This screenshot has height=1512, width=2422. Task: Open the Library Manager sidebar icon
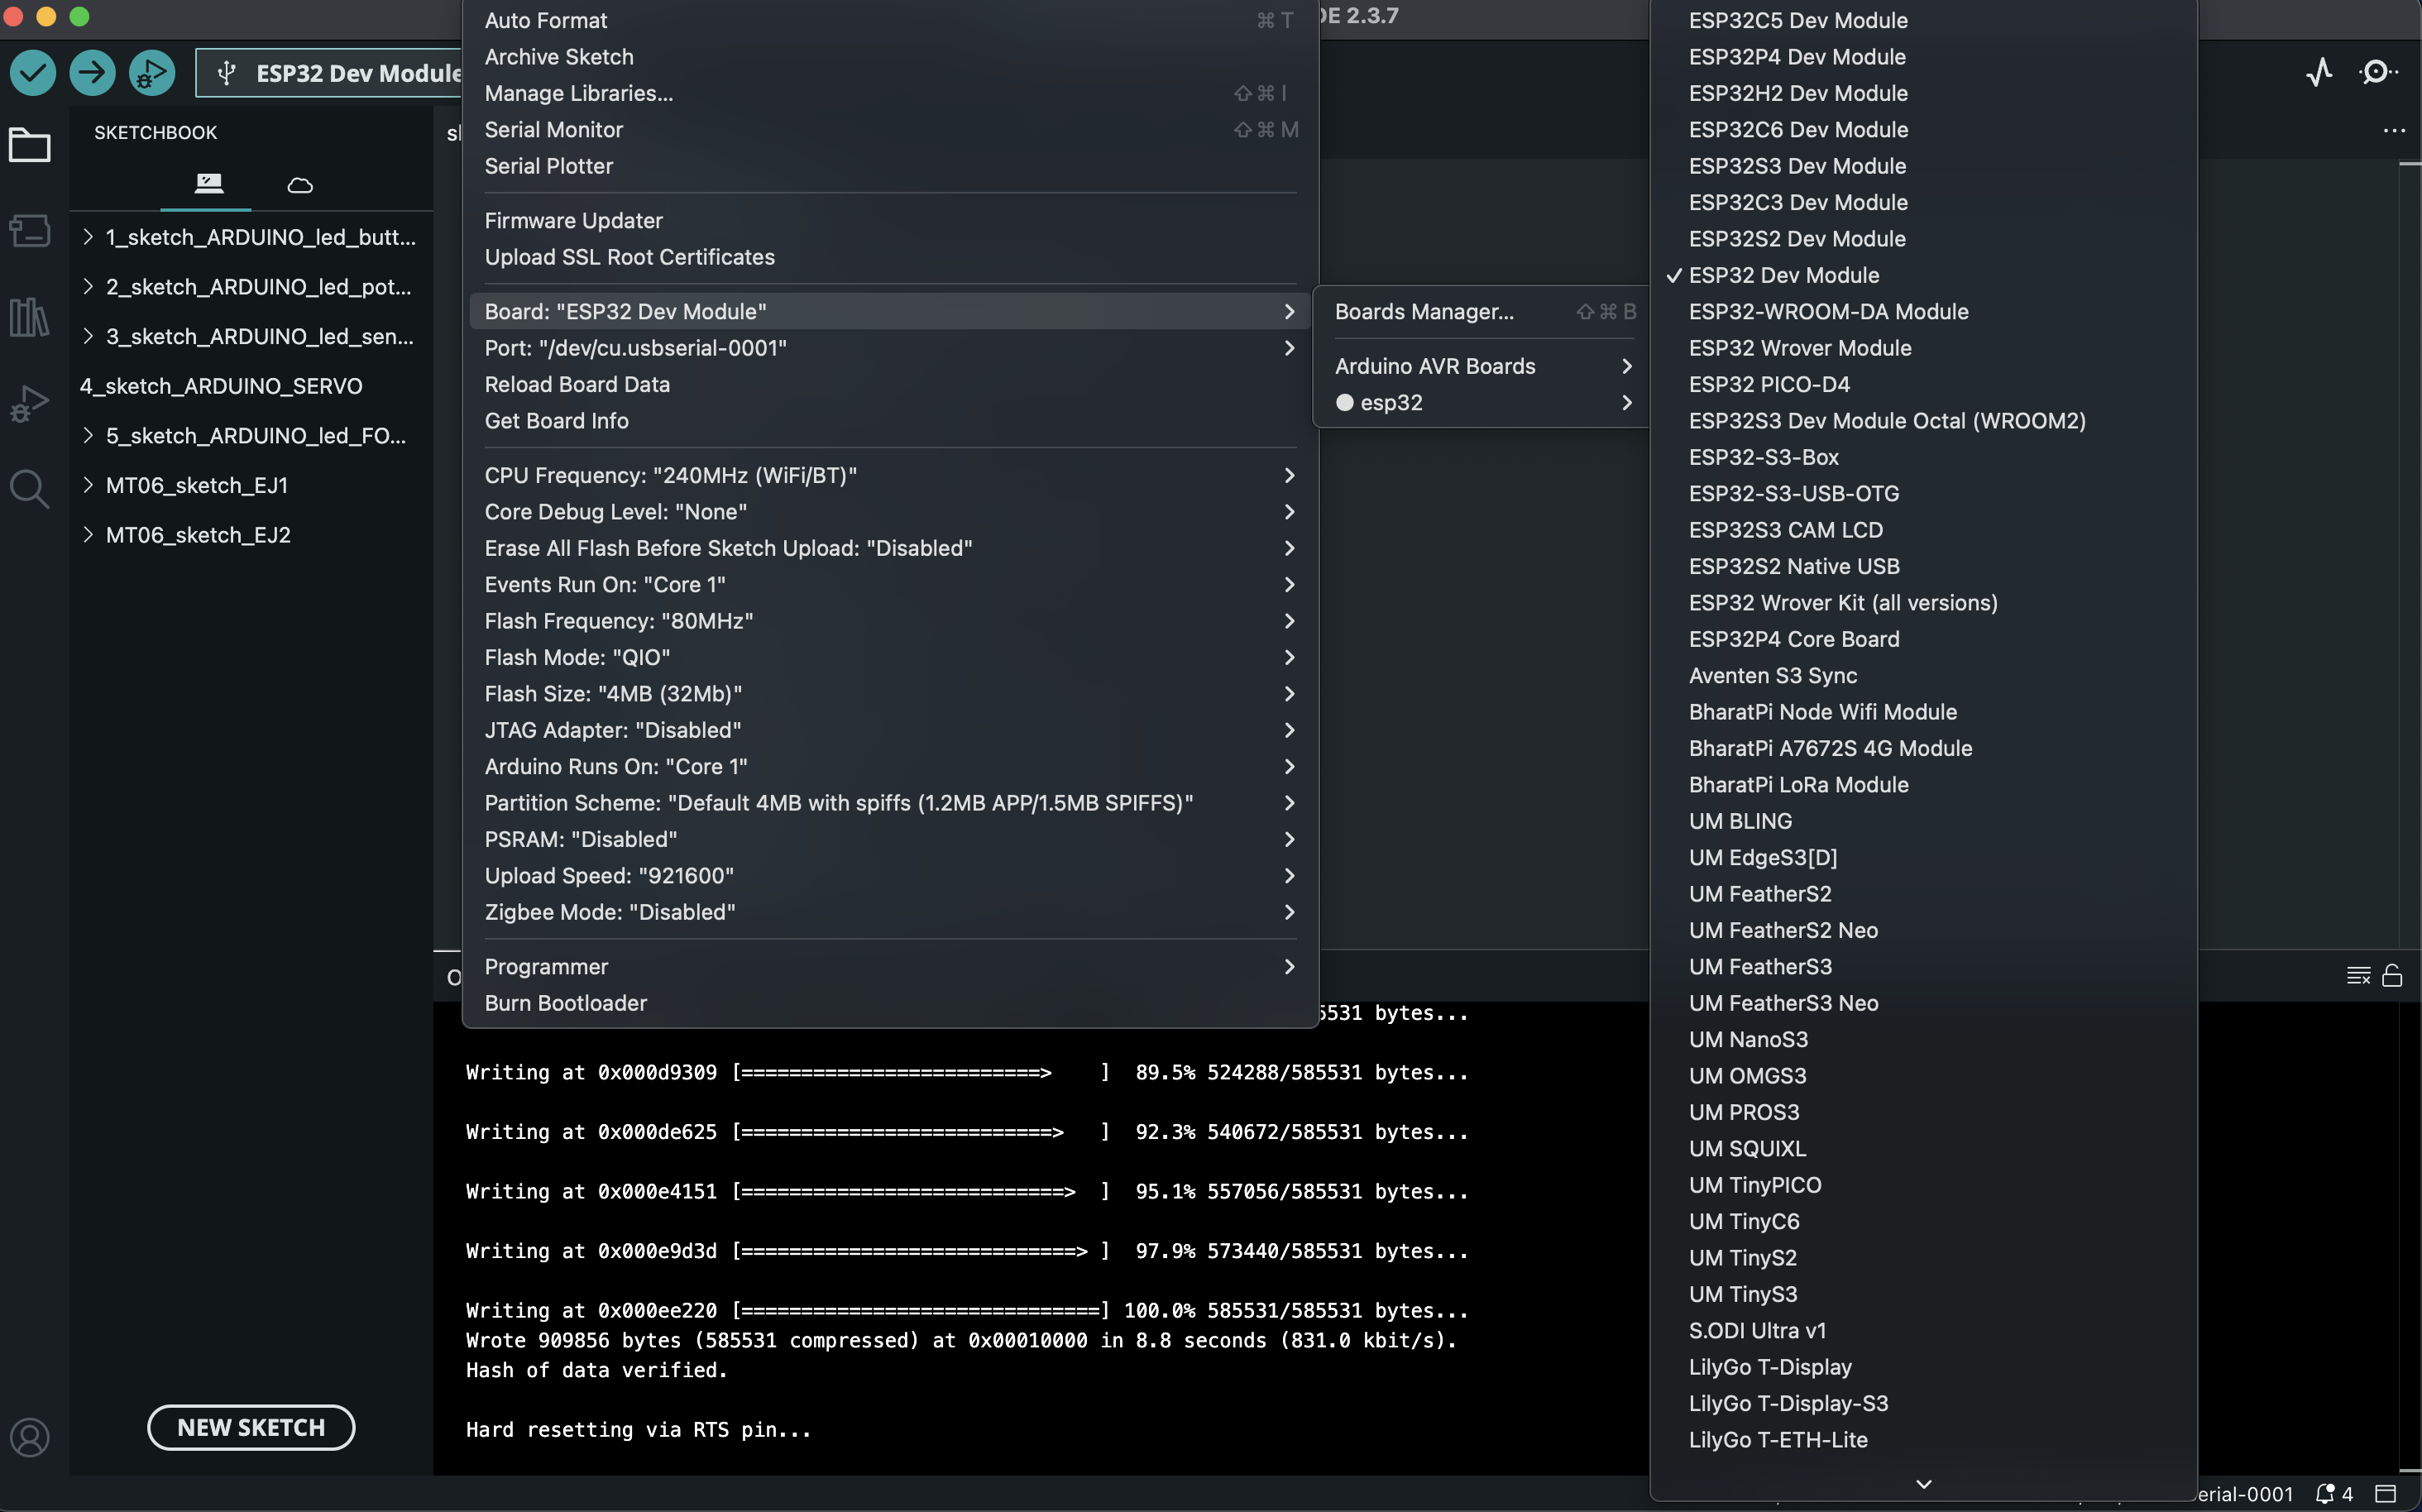tap(29, 317)
